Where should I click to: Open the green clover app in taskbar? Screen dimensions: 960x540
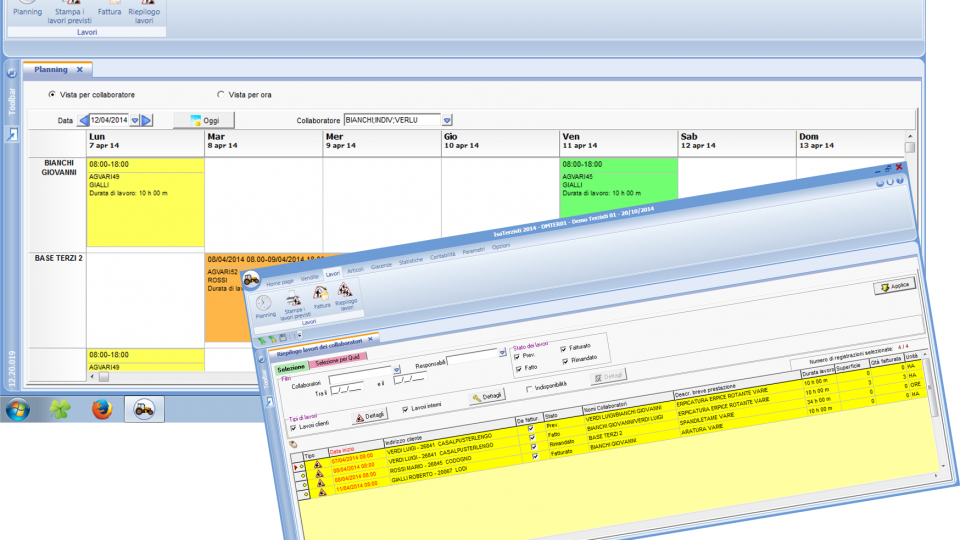tap(60, 409)
